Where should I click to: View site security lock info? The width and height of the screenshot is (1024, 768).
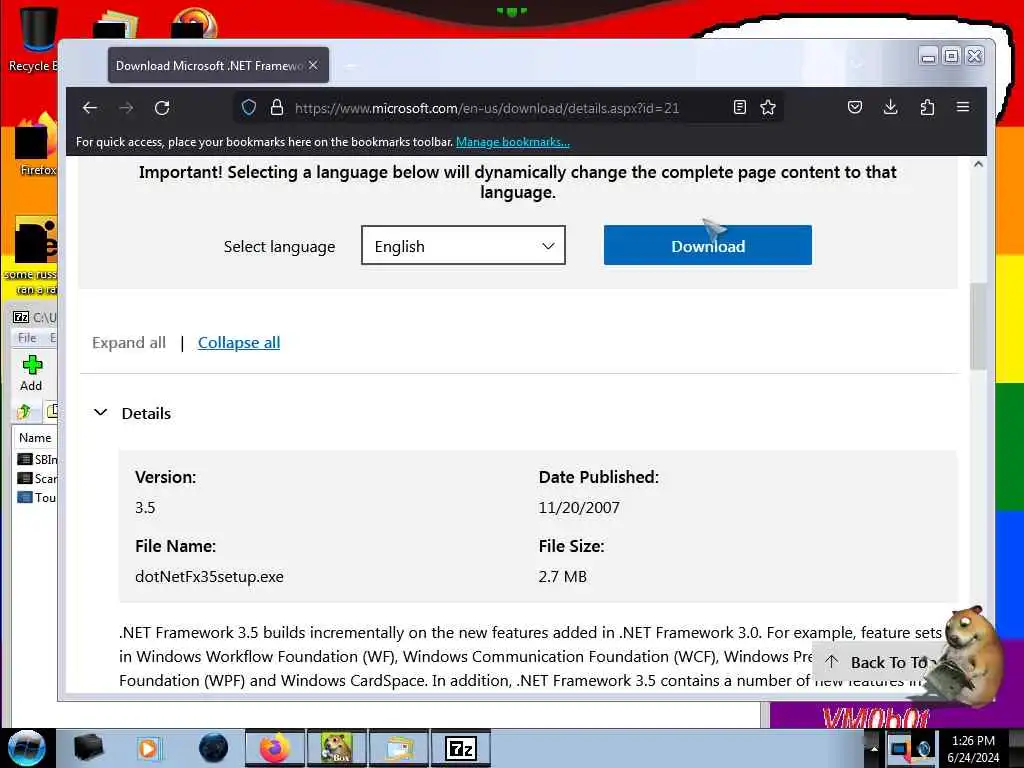(277, 107)
